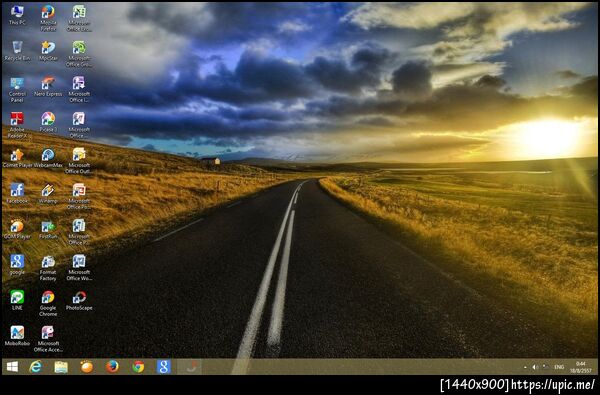Open the volume speaker tray icon
This screenshot has width=600, height=395.
(x=535, y=367)
